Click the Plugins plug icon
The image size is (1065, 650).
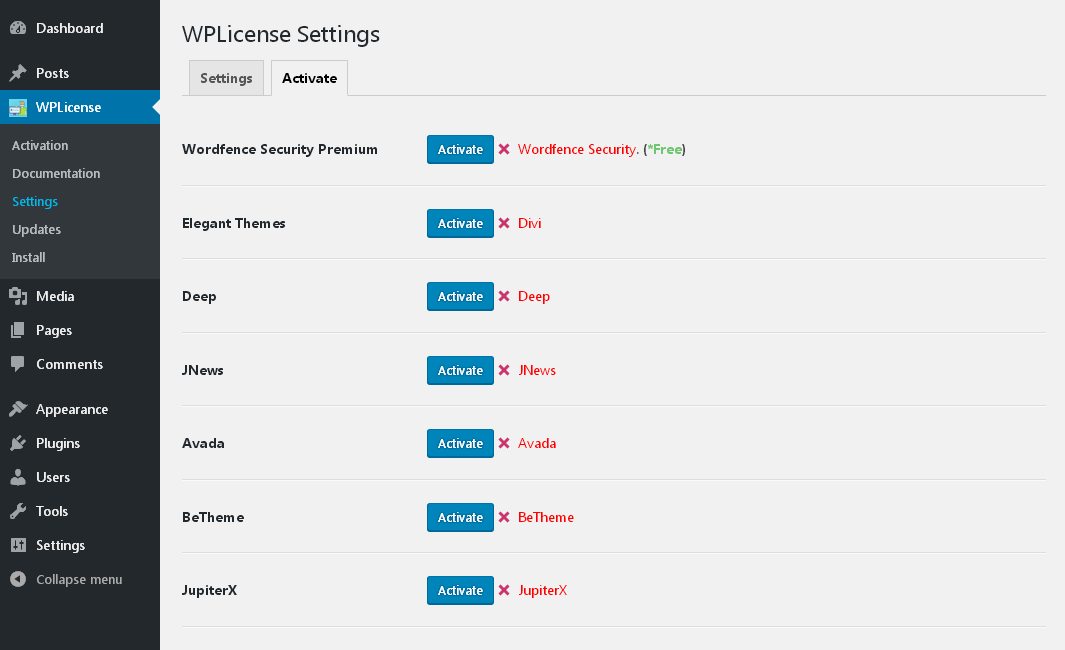click(18, 443)
